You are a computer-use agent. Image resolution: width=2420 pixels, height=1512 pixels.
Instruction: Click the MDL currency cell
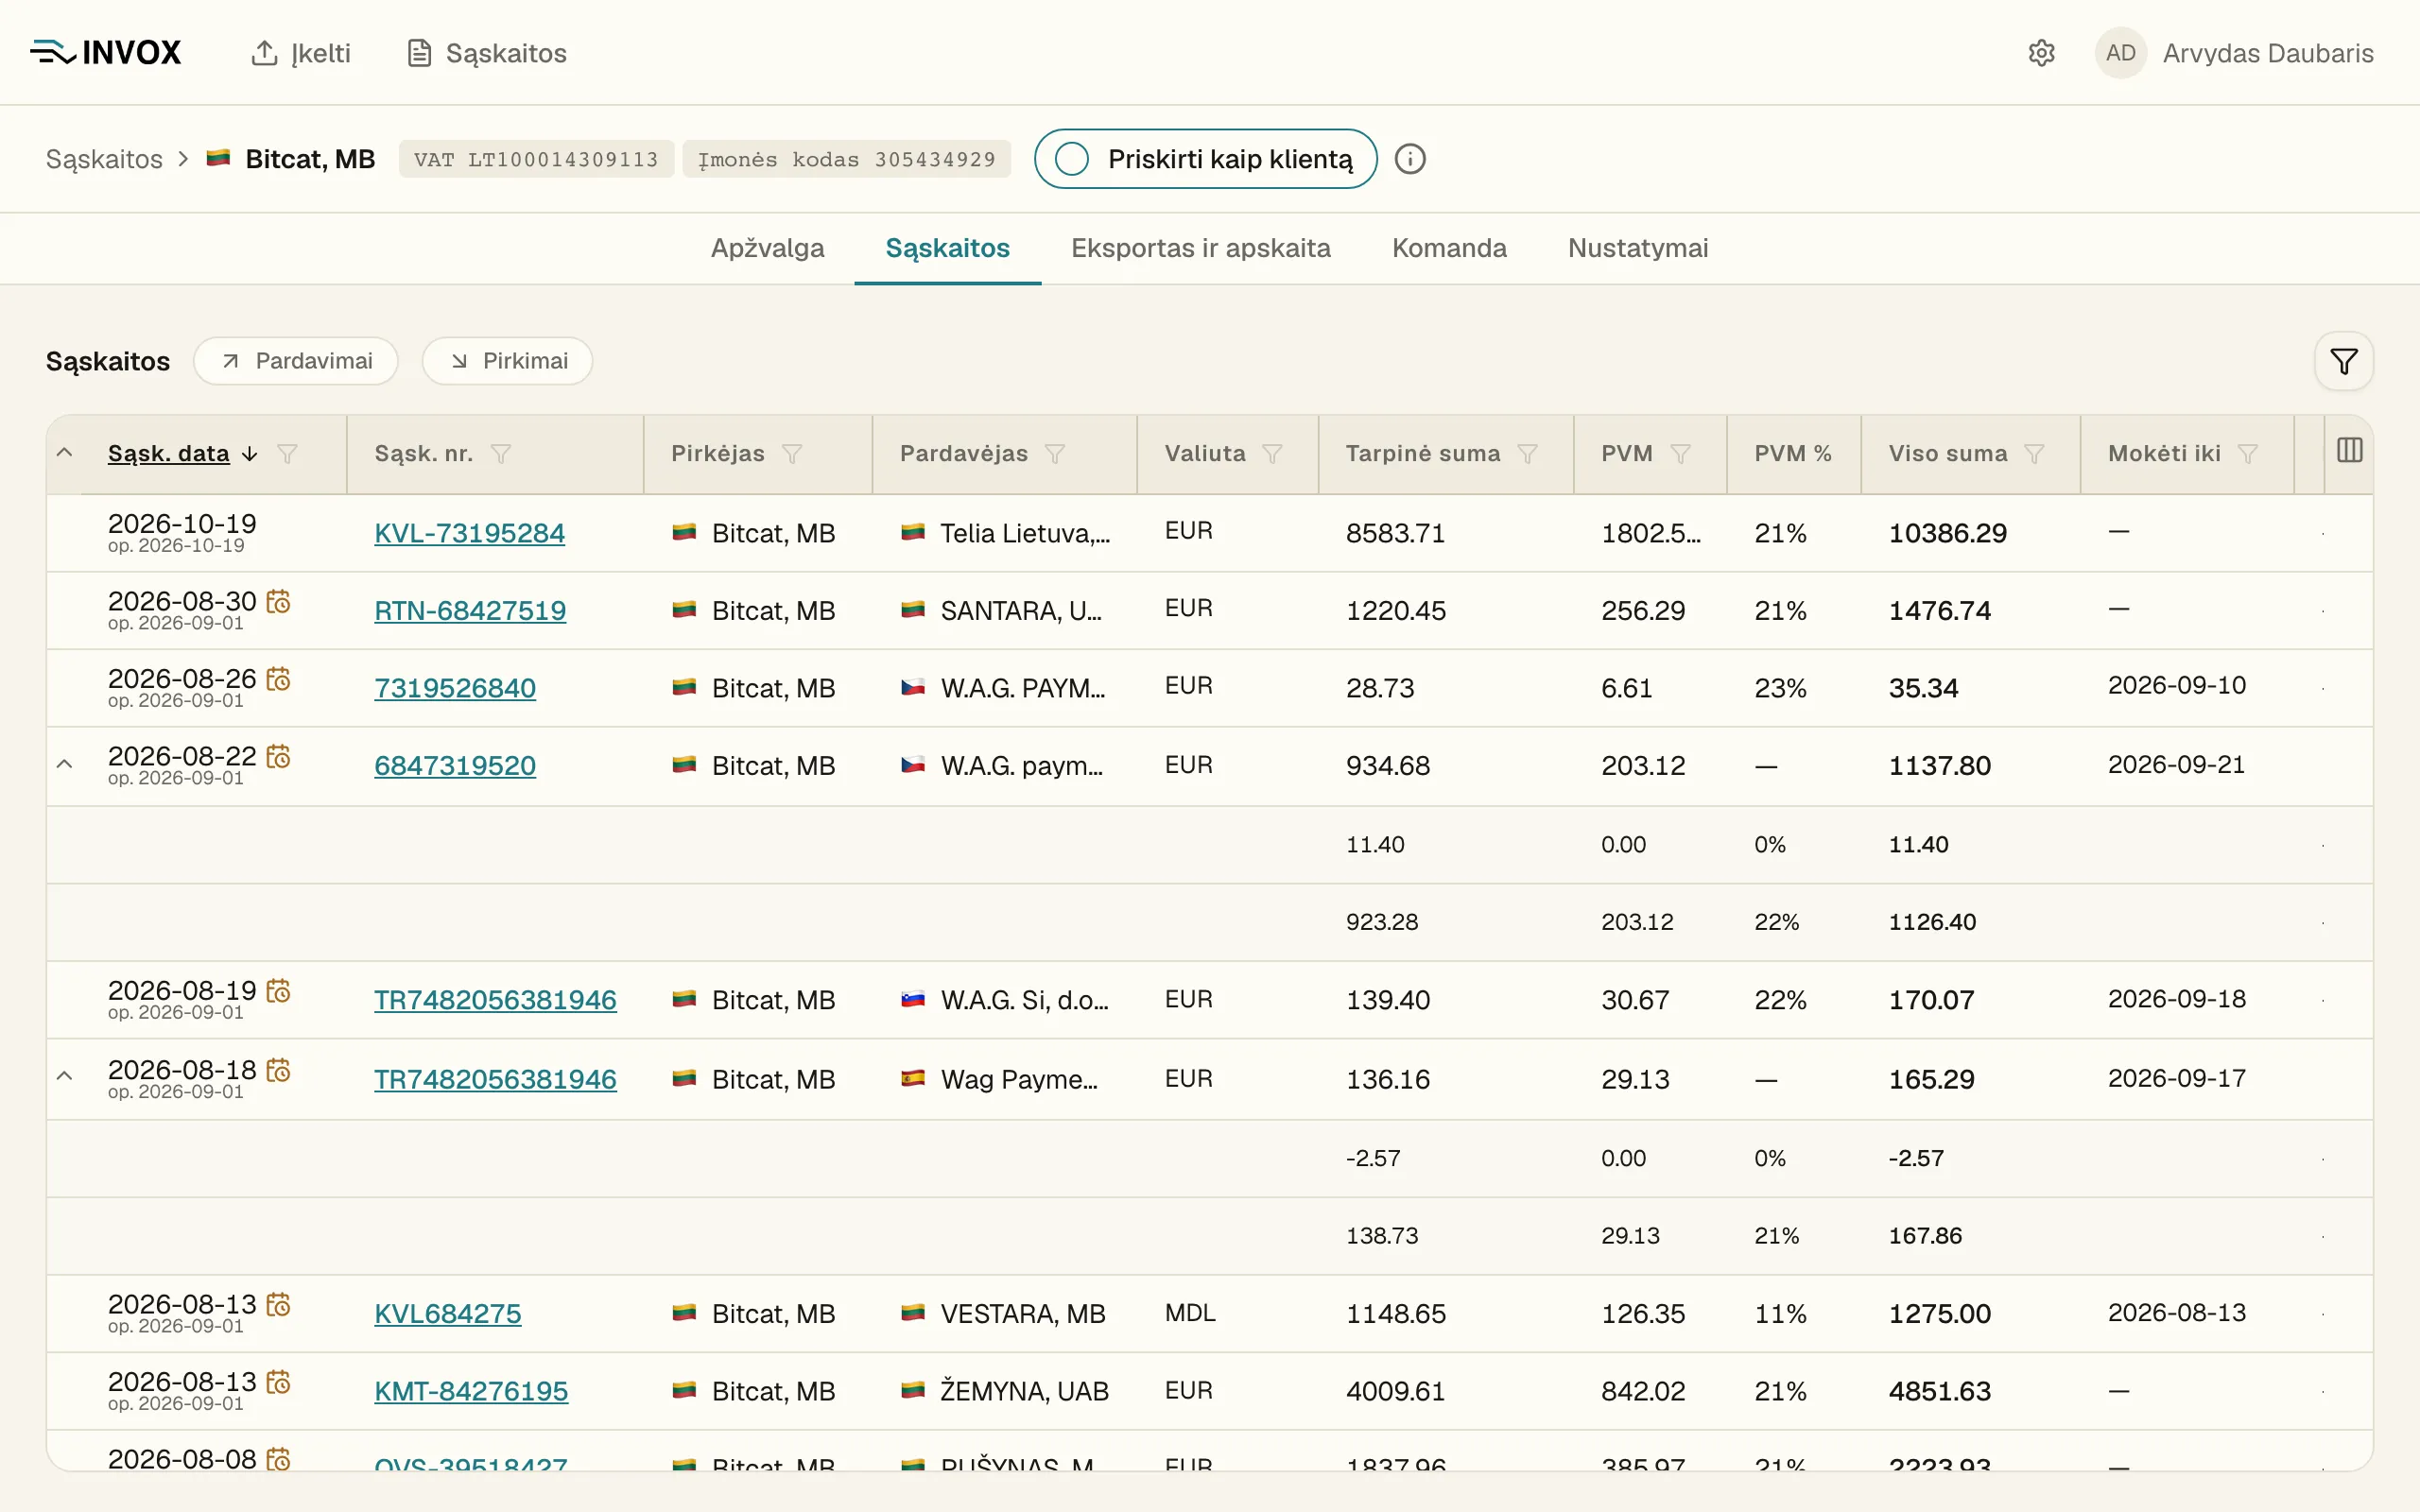coord(1190,1313)
